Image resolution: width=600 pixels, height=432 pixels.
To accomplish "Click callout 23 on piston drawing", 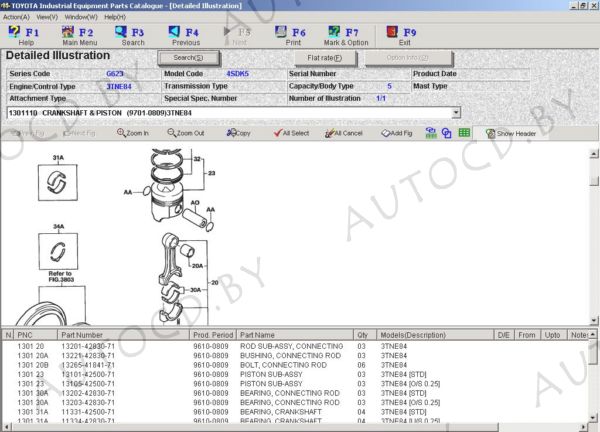I will pyautogui.click(x=212, y=173).
